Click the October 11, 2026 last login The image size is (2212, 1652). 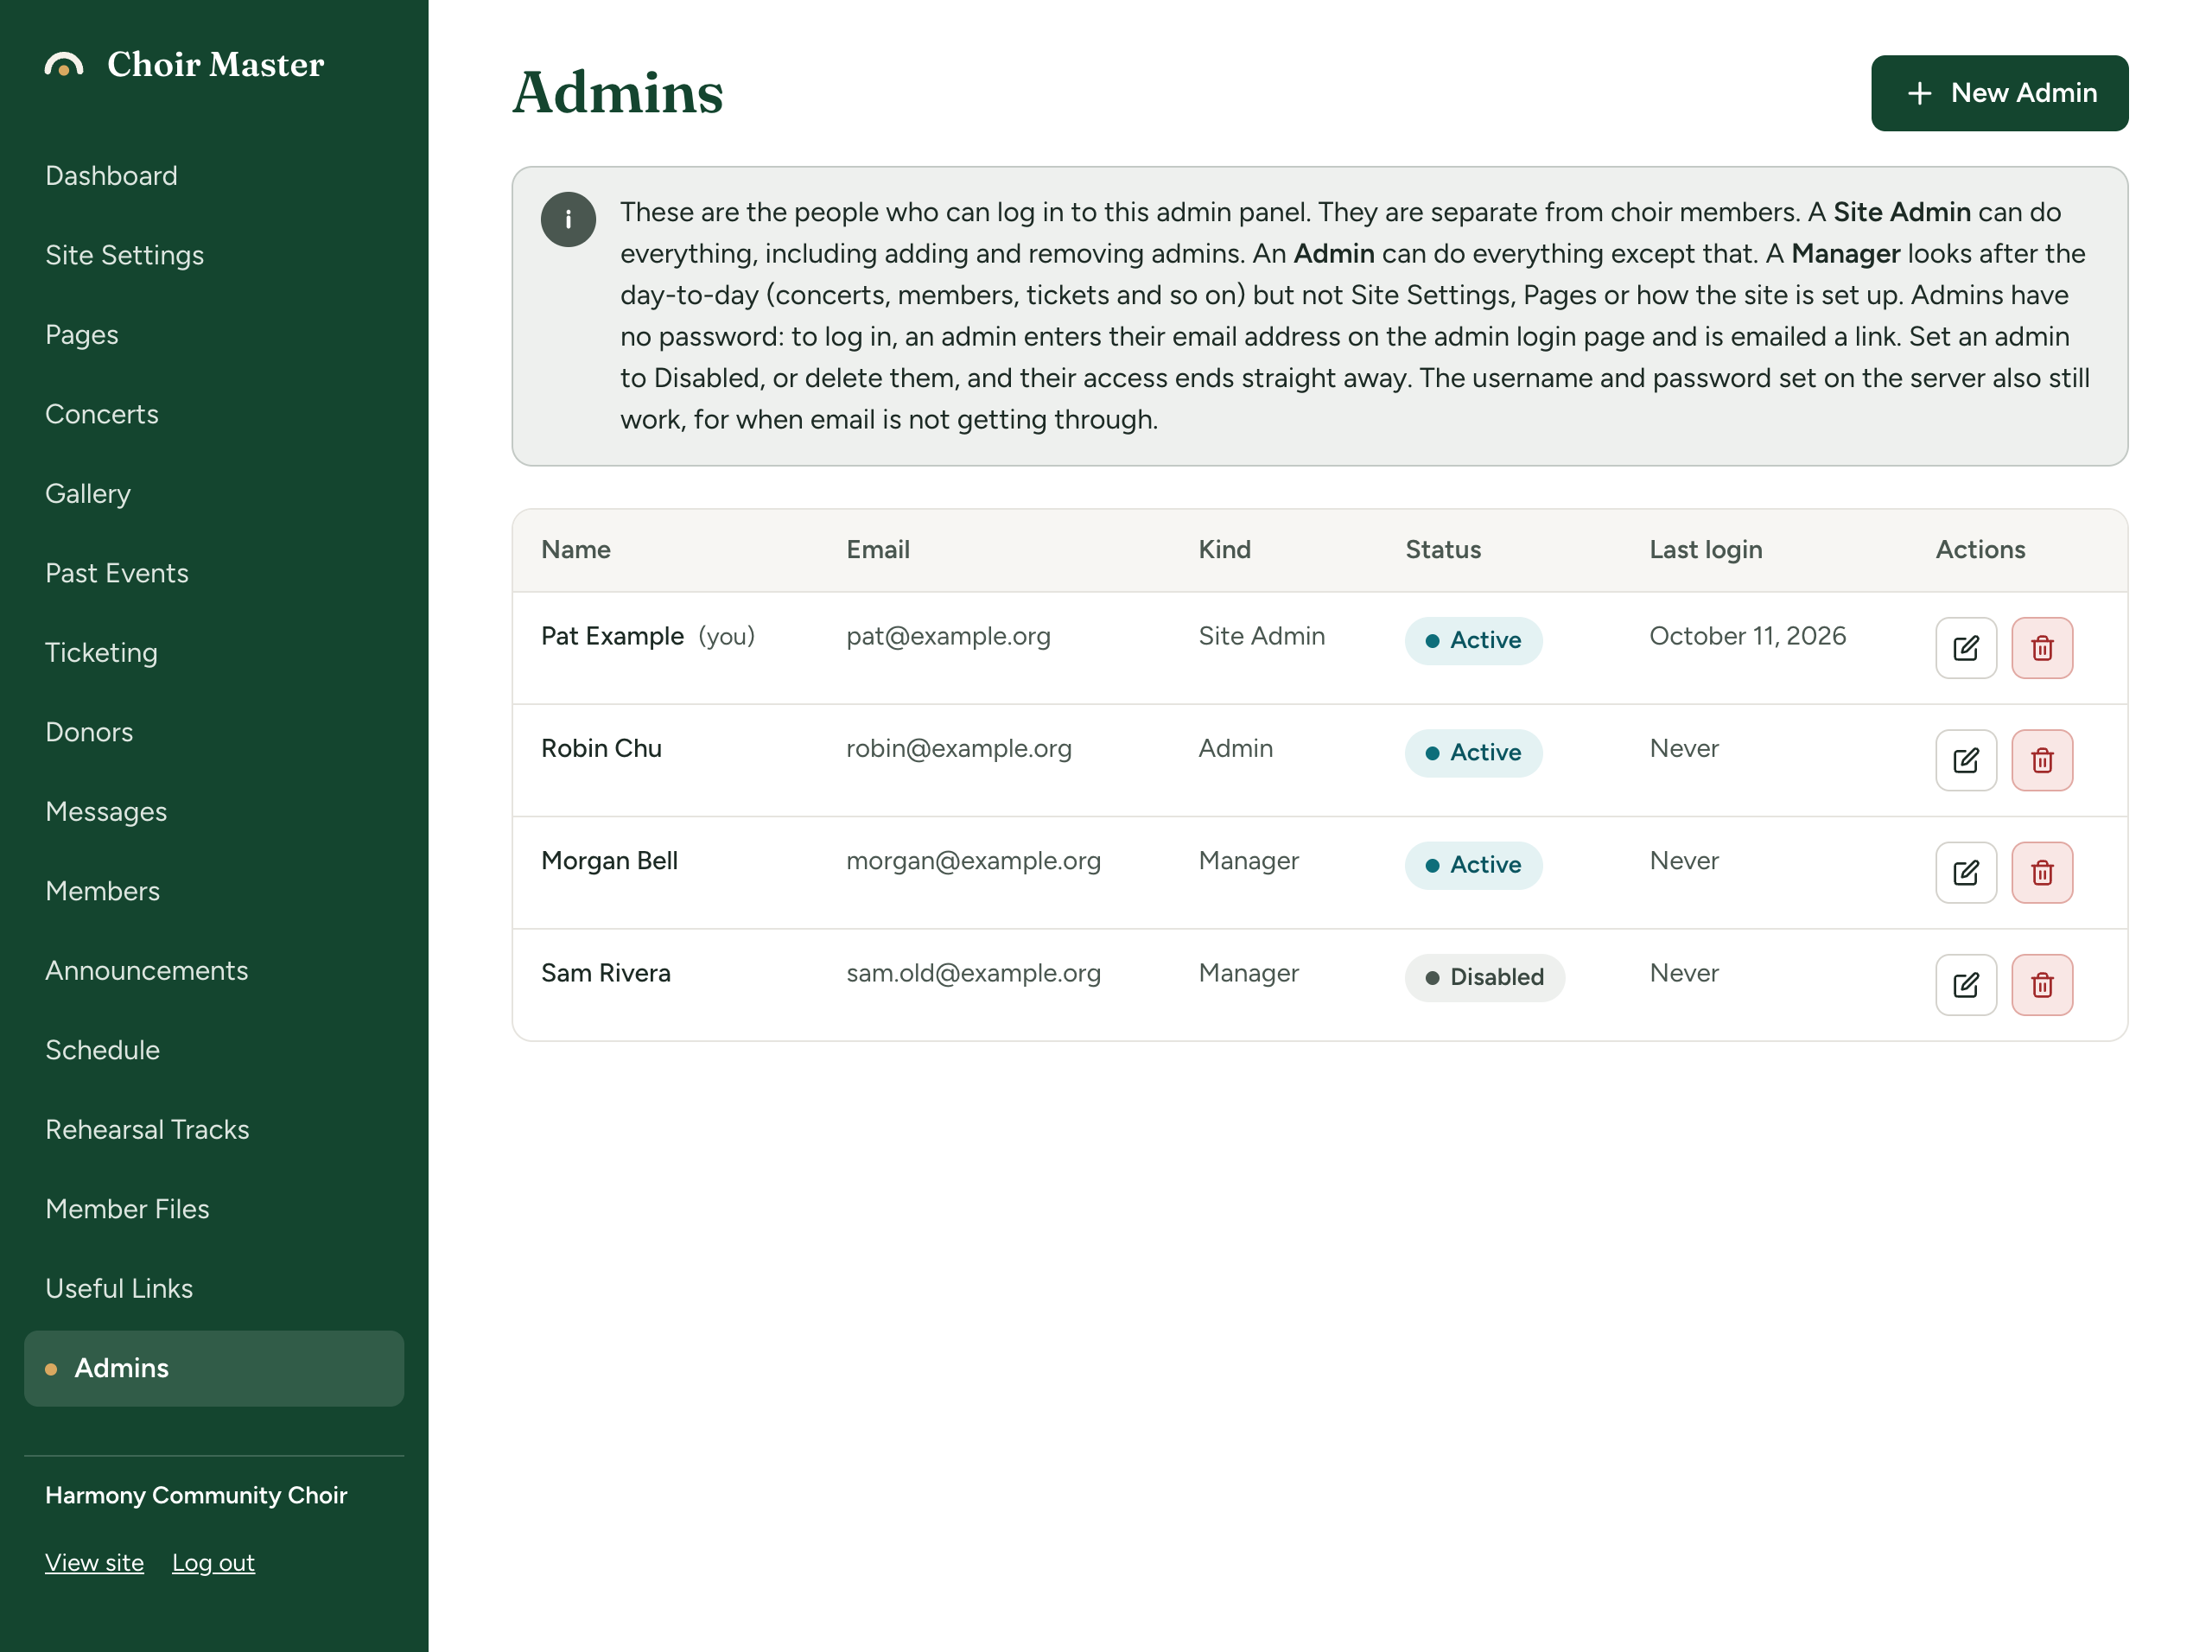(1747, 636)
